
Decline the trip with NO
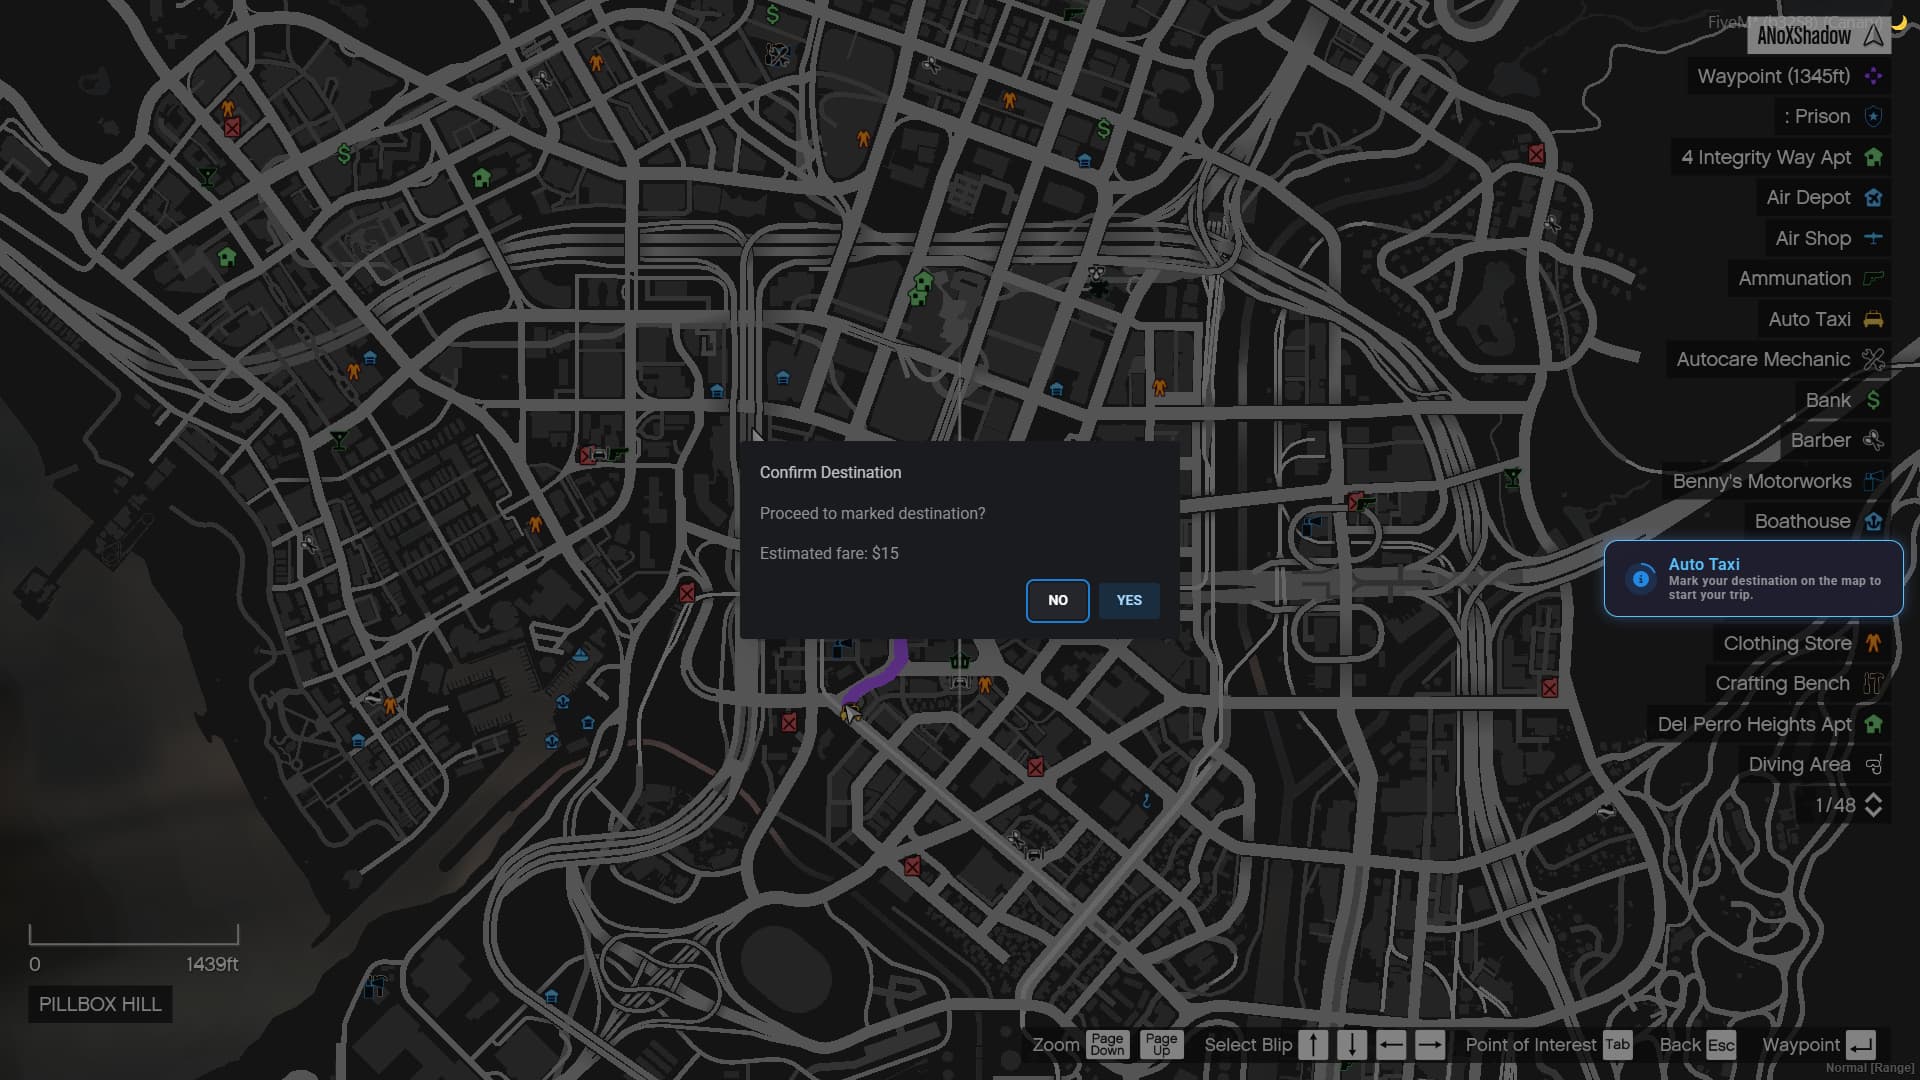pyautogui.click(x=1058, y=600)
